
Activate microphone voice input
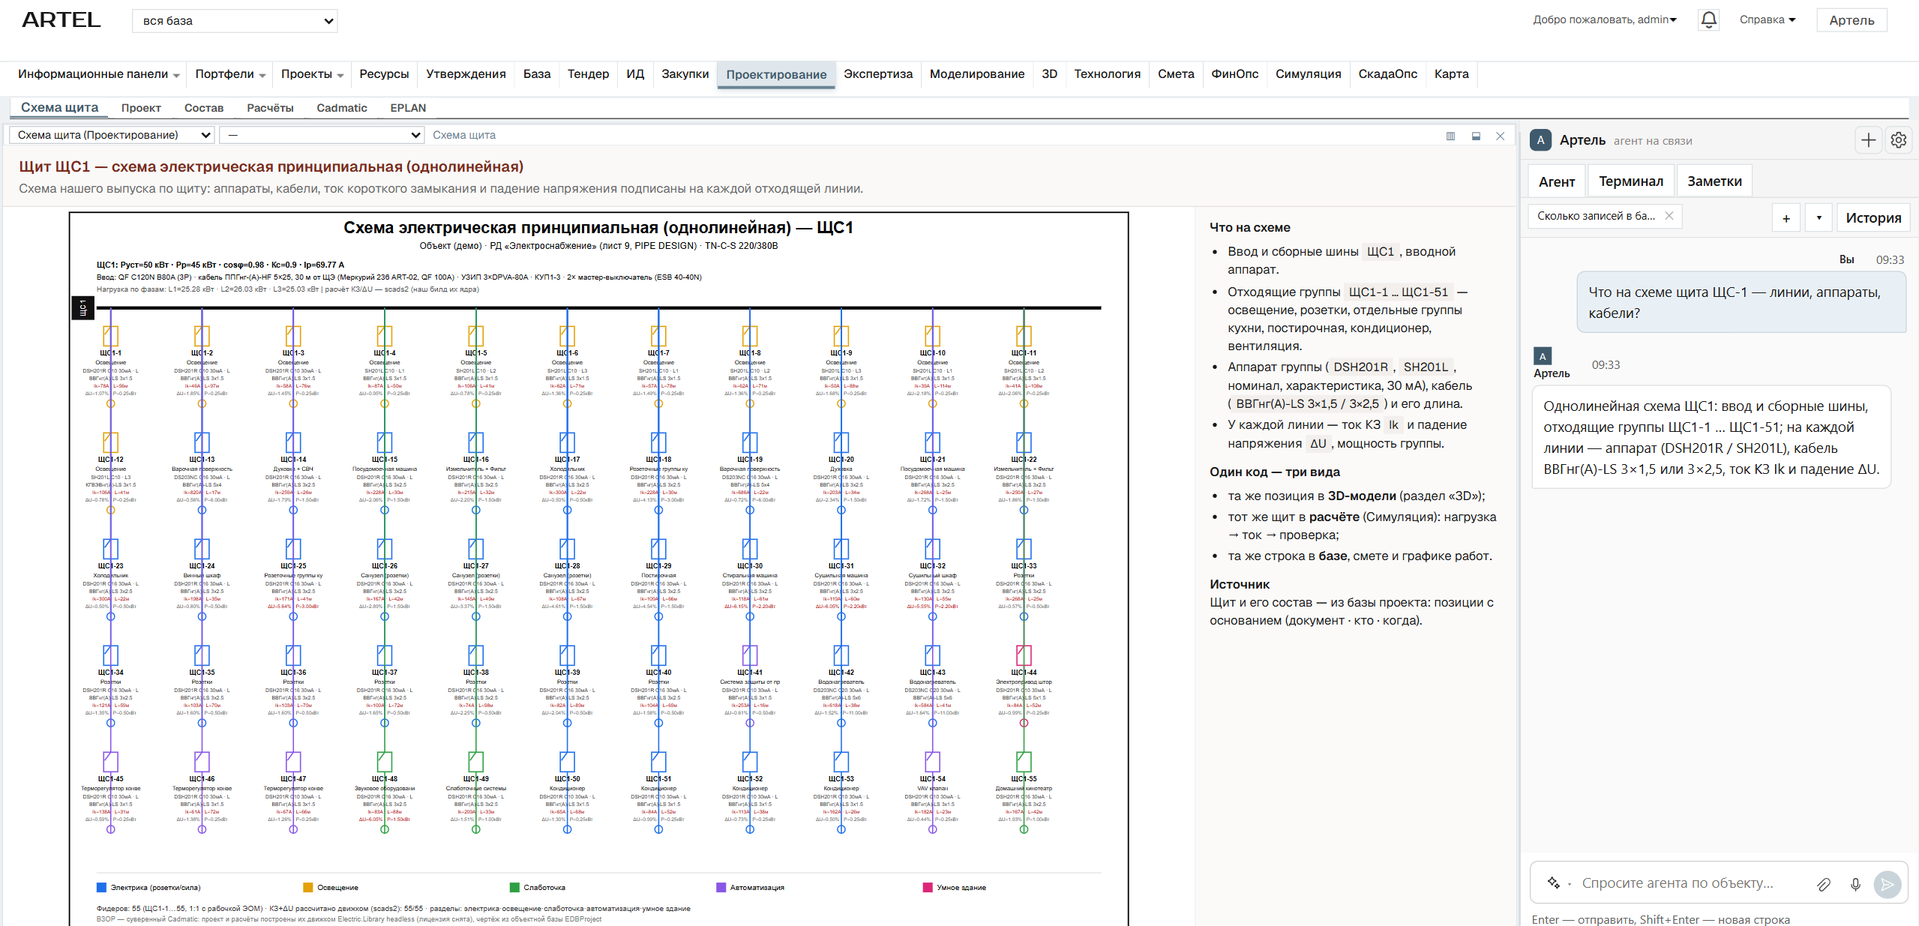(1855, 884)
